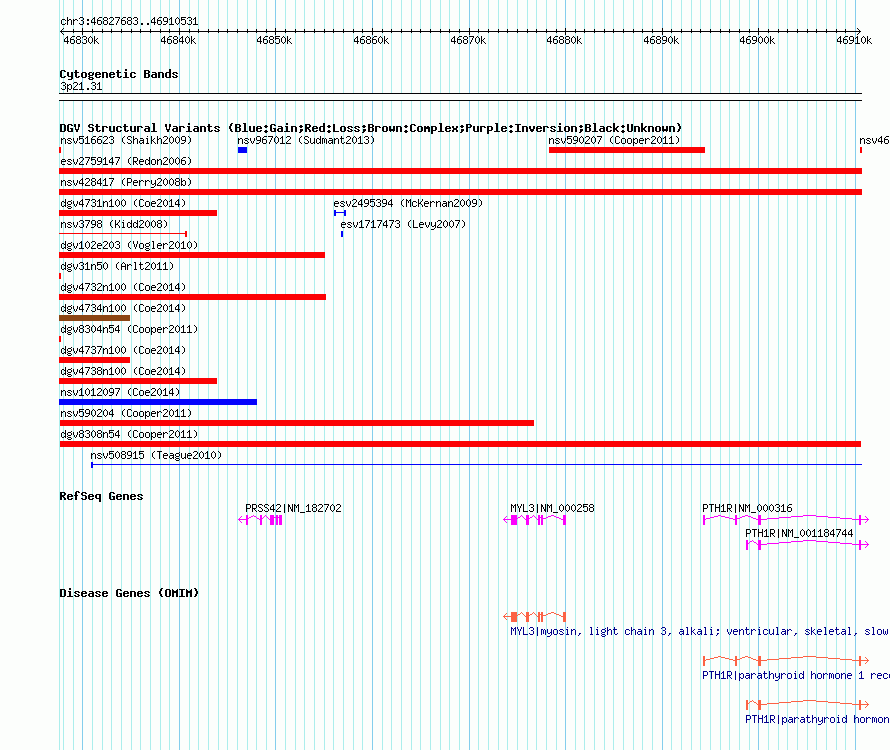
Task: Open the dgv8304n54 (Cooper2011) label
Action: click(129, 329)
